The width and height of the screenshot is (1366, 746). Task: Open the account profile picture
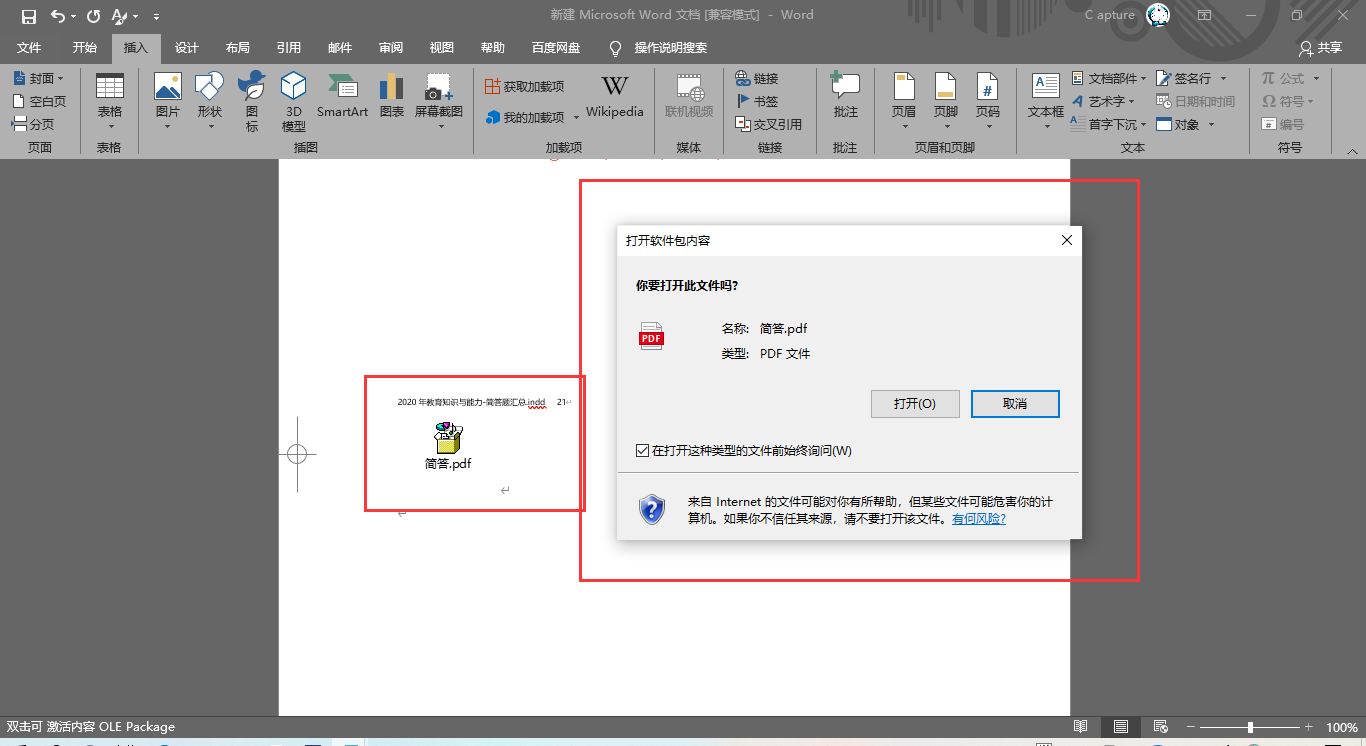pos(1158,15)
